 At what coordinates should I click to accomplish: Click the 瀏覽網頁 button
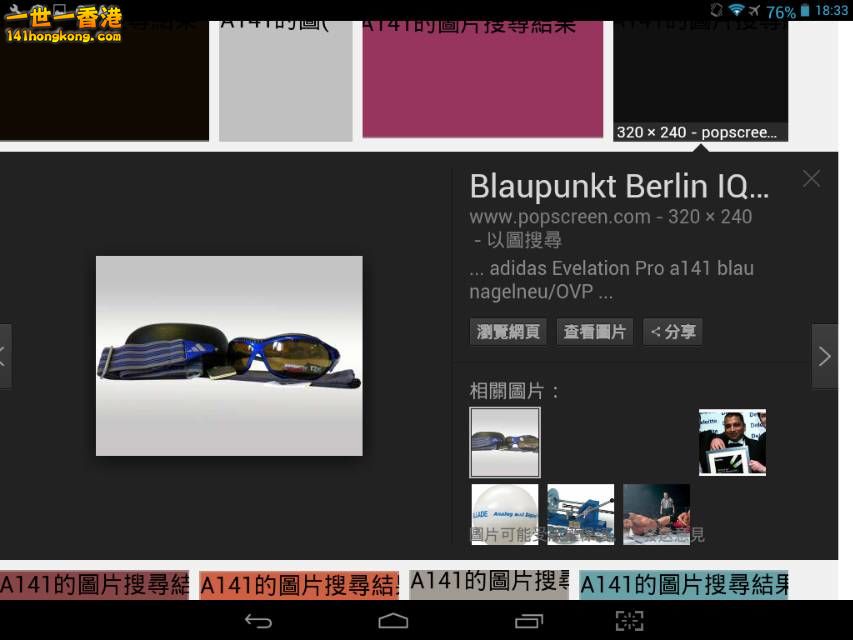508,332
